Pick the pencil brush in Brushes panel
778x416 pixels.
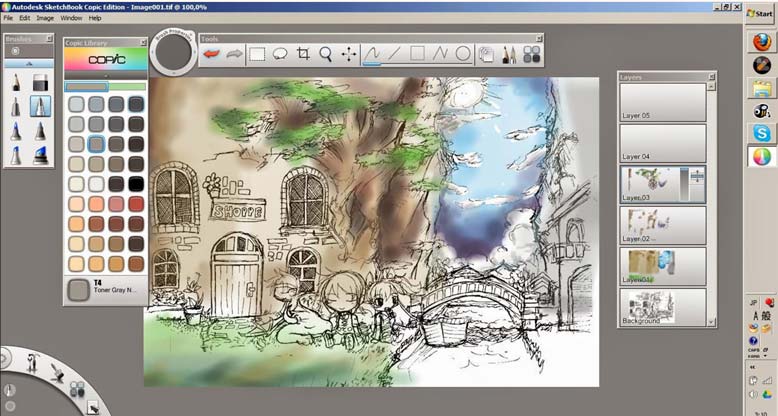point(16,82)
